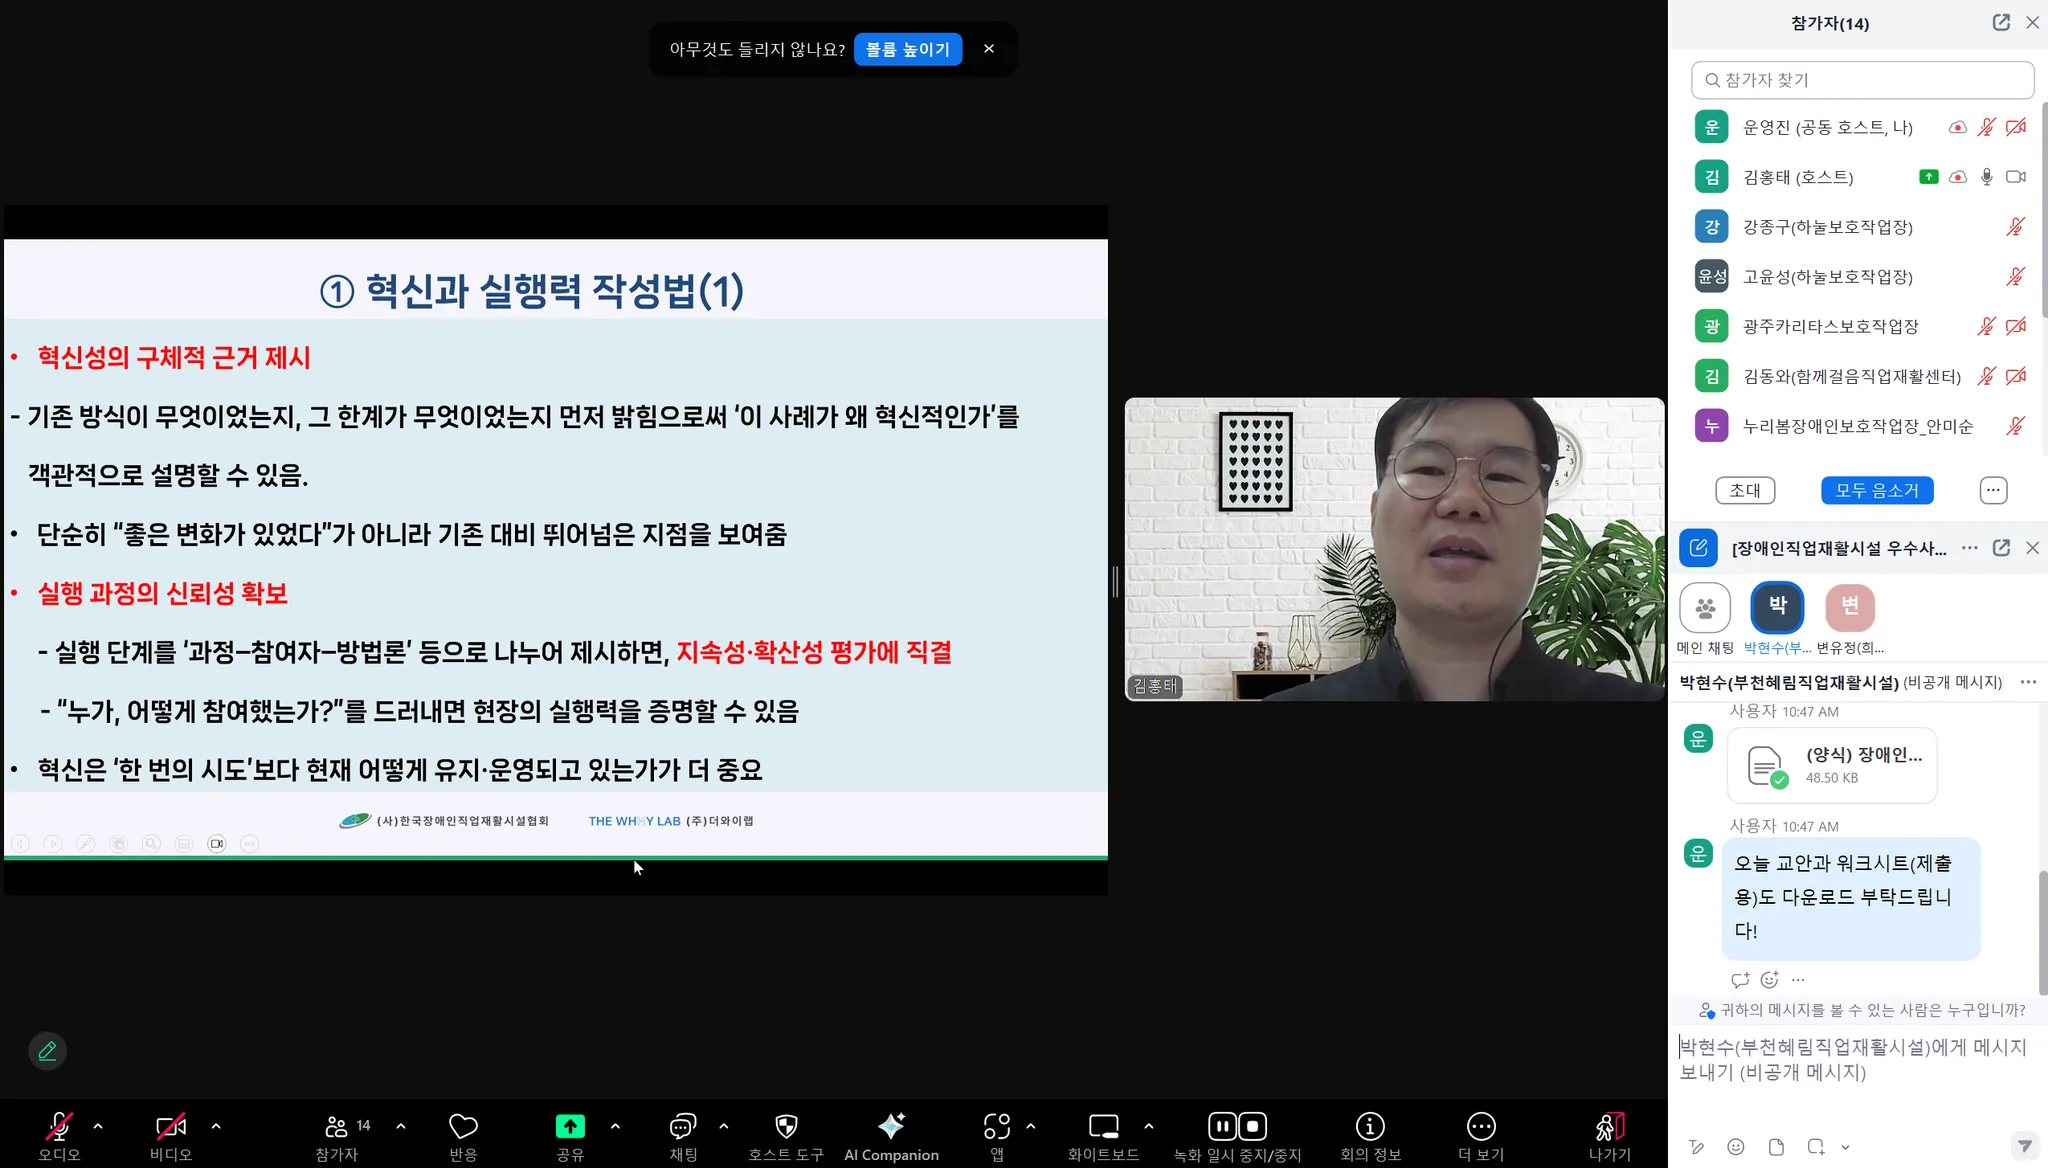
Task: Click the annotation pencil floating button
Action: click(x=47, y=1051)
